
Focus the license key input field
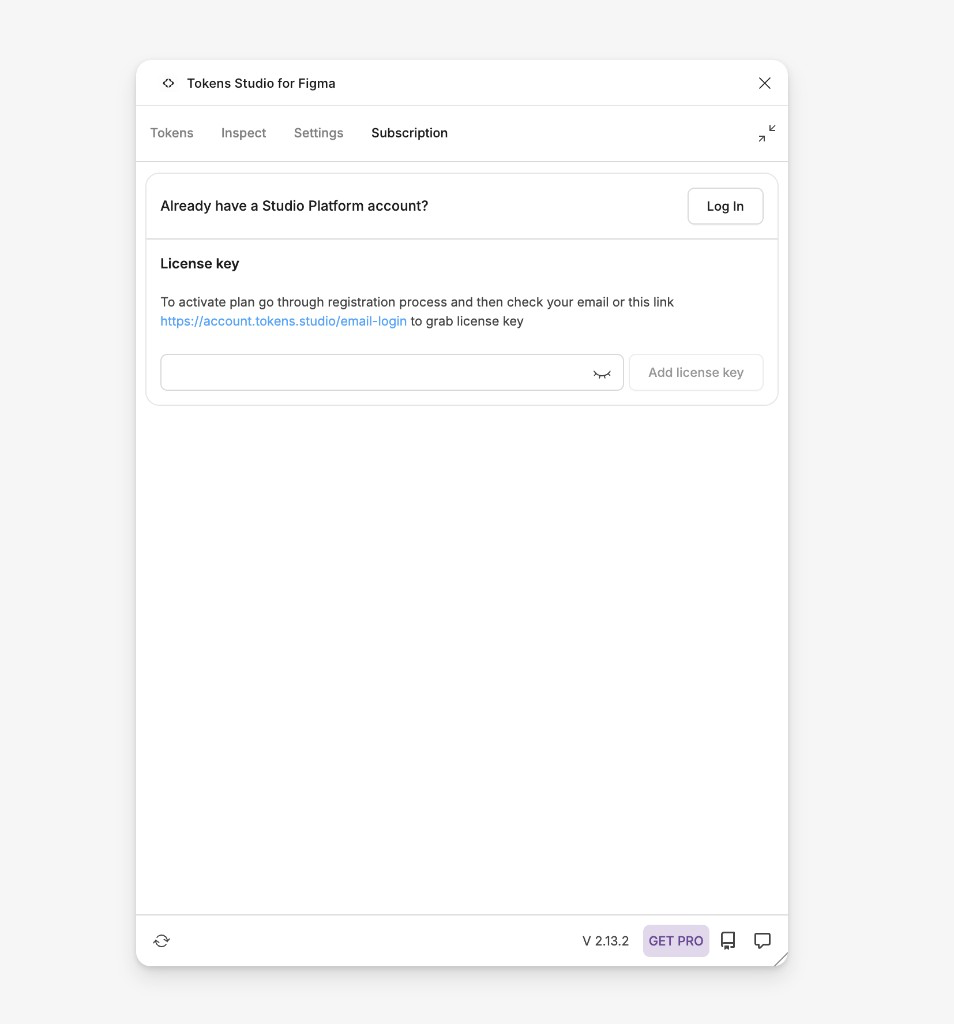coord(392,372)
